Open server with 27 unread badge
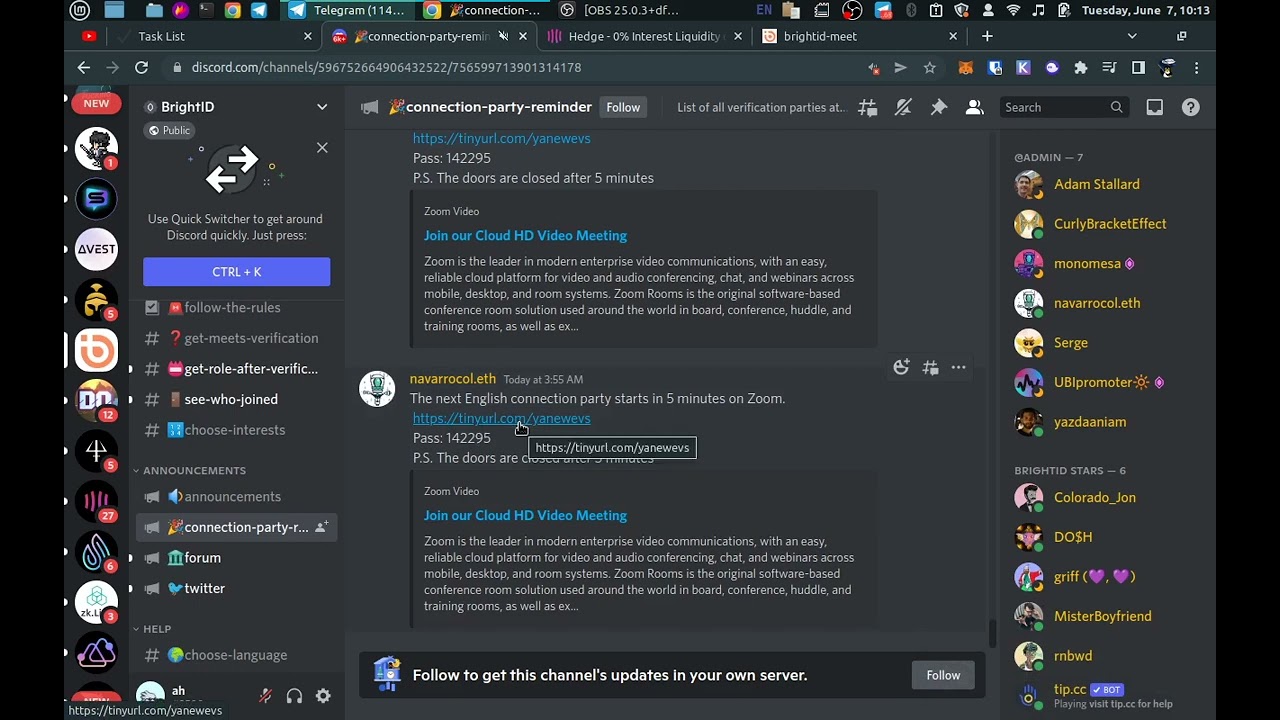 [96, 501]
